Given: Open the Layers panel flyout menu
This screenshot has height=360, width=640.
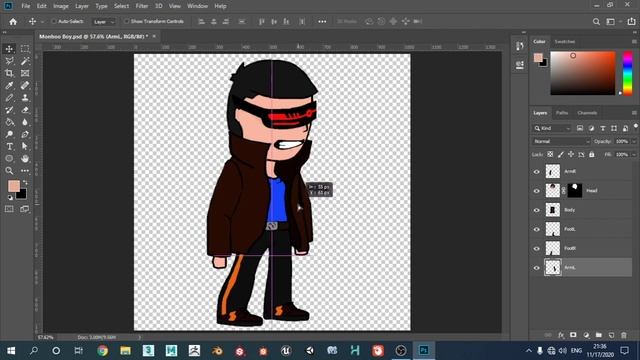Looking at the screenshot, I should point(634,113).
